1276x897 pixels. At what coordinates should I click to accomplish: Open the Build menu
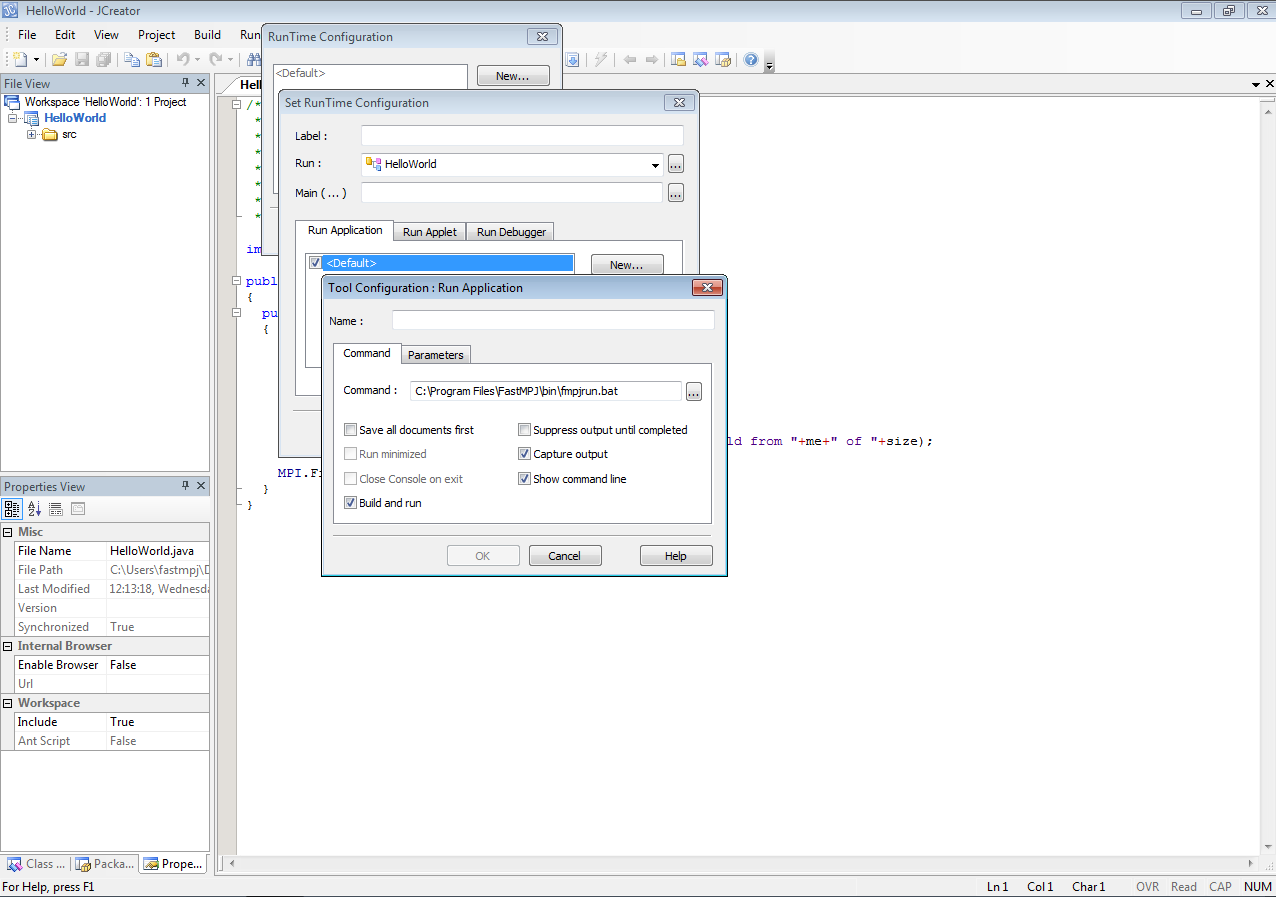click(x=208, y=35)
